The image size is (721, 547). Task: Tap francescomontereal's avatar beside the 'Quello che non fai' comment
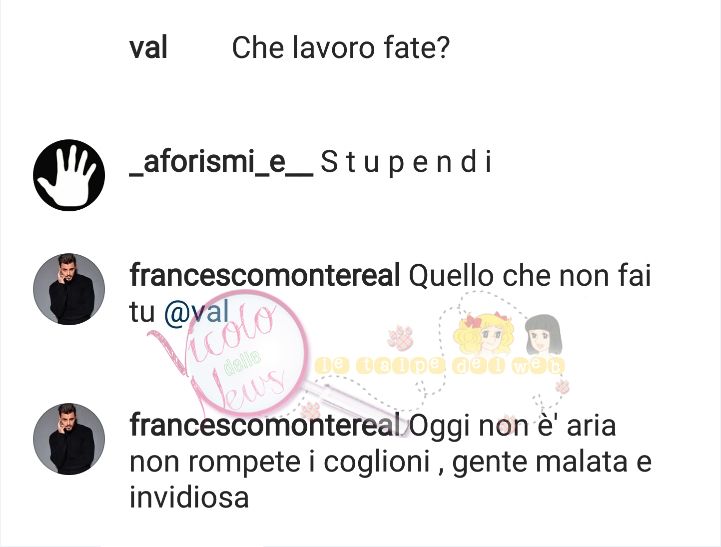pos(69,289)
